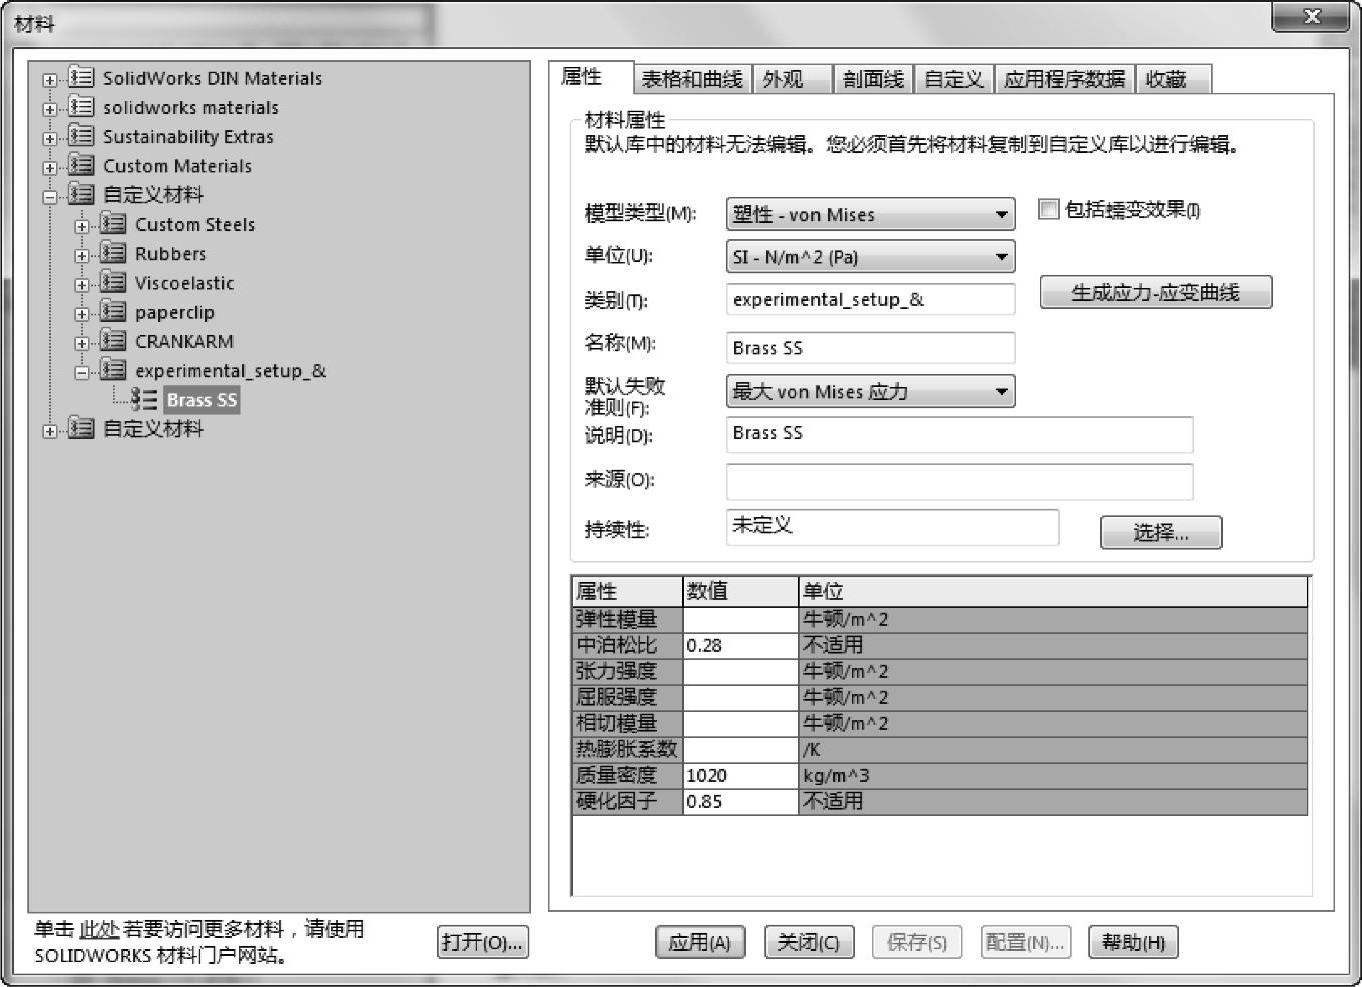Click the empty 来源 input field
The height and width of the screenshot is (987, 1362).
tap(959, 481)
